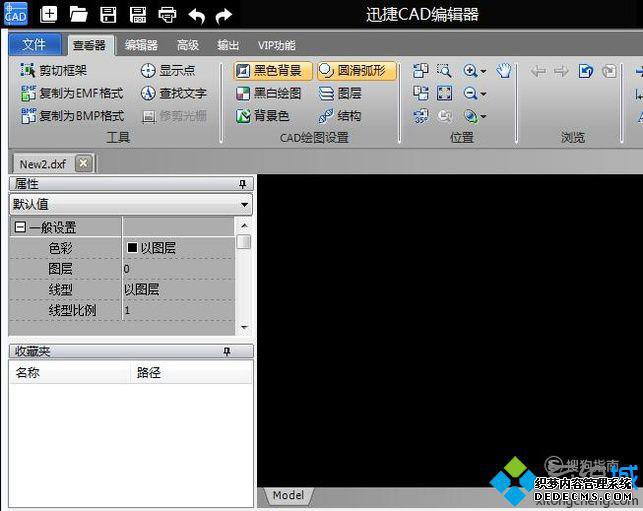Close the New2.dxf document tab
The image size is (643, 511).
(x=83, y=163)
